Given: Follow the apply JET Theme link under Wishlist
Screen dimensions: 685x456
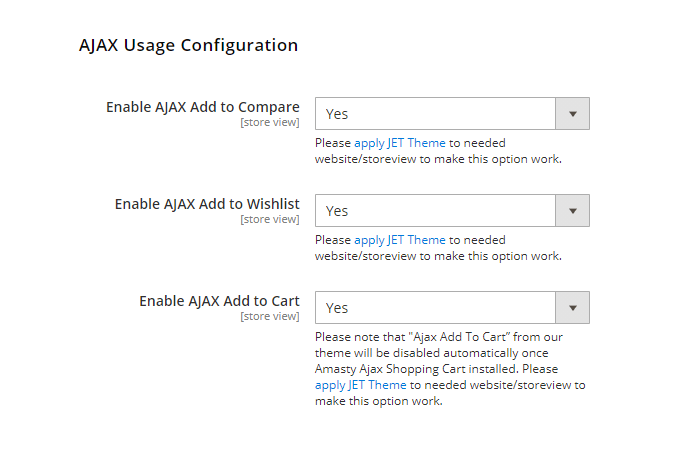Looking at the screenshot, I should point(400,240).
